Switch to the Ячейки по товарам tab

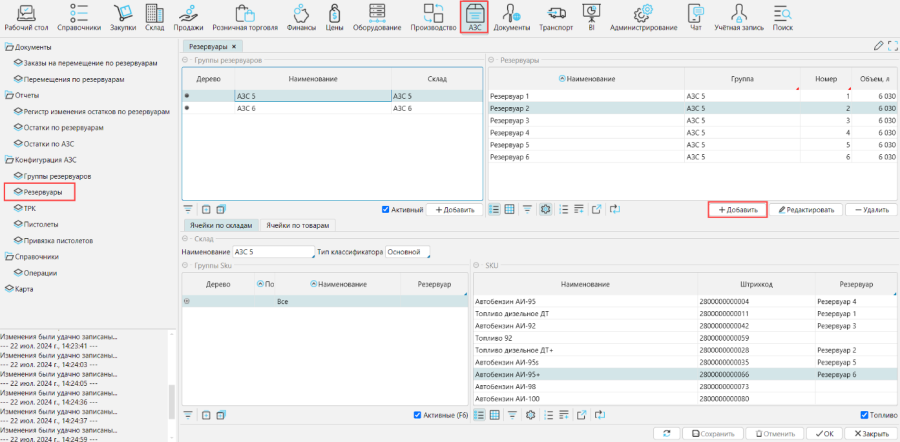coord(297,226)
